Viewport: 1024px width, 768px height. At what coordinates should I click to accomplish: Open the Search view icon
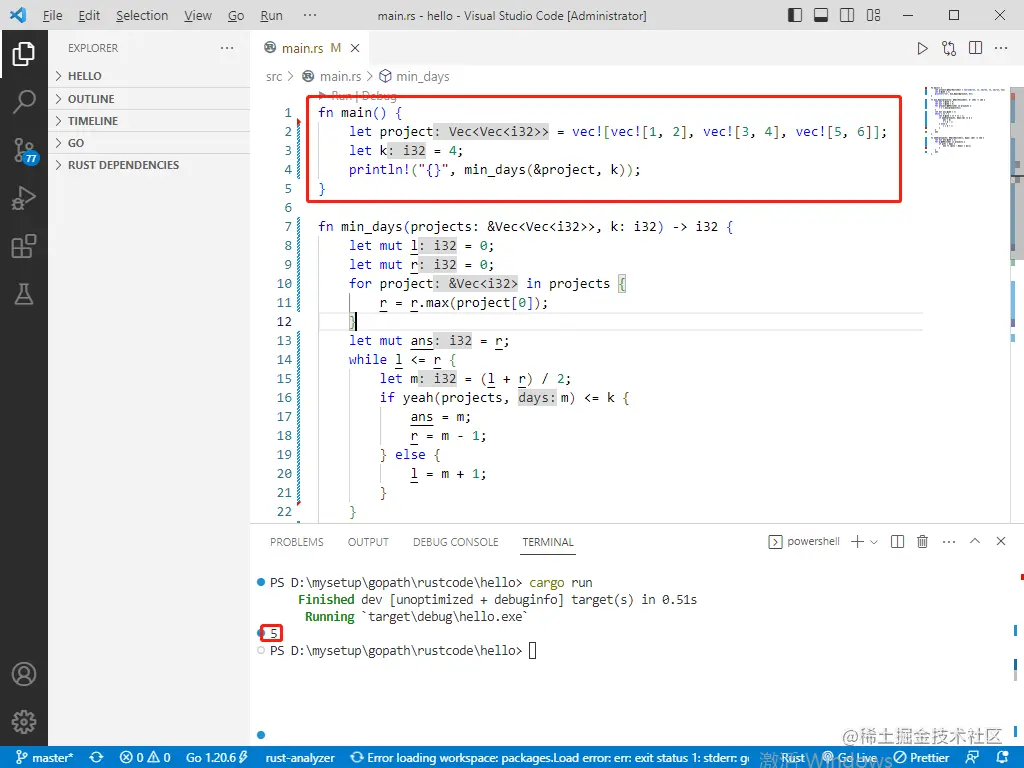24,102
